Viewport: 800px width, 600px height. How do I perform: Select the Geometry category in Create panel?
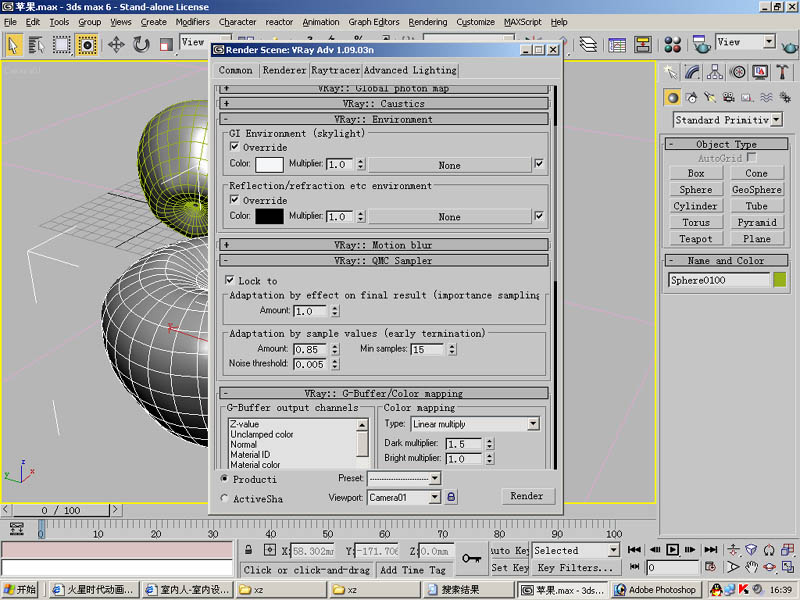click(672, 97)
